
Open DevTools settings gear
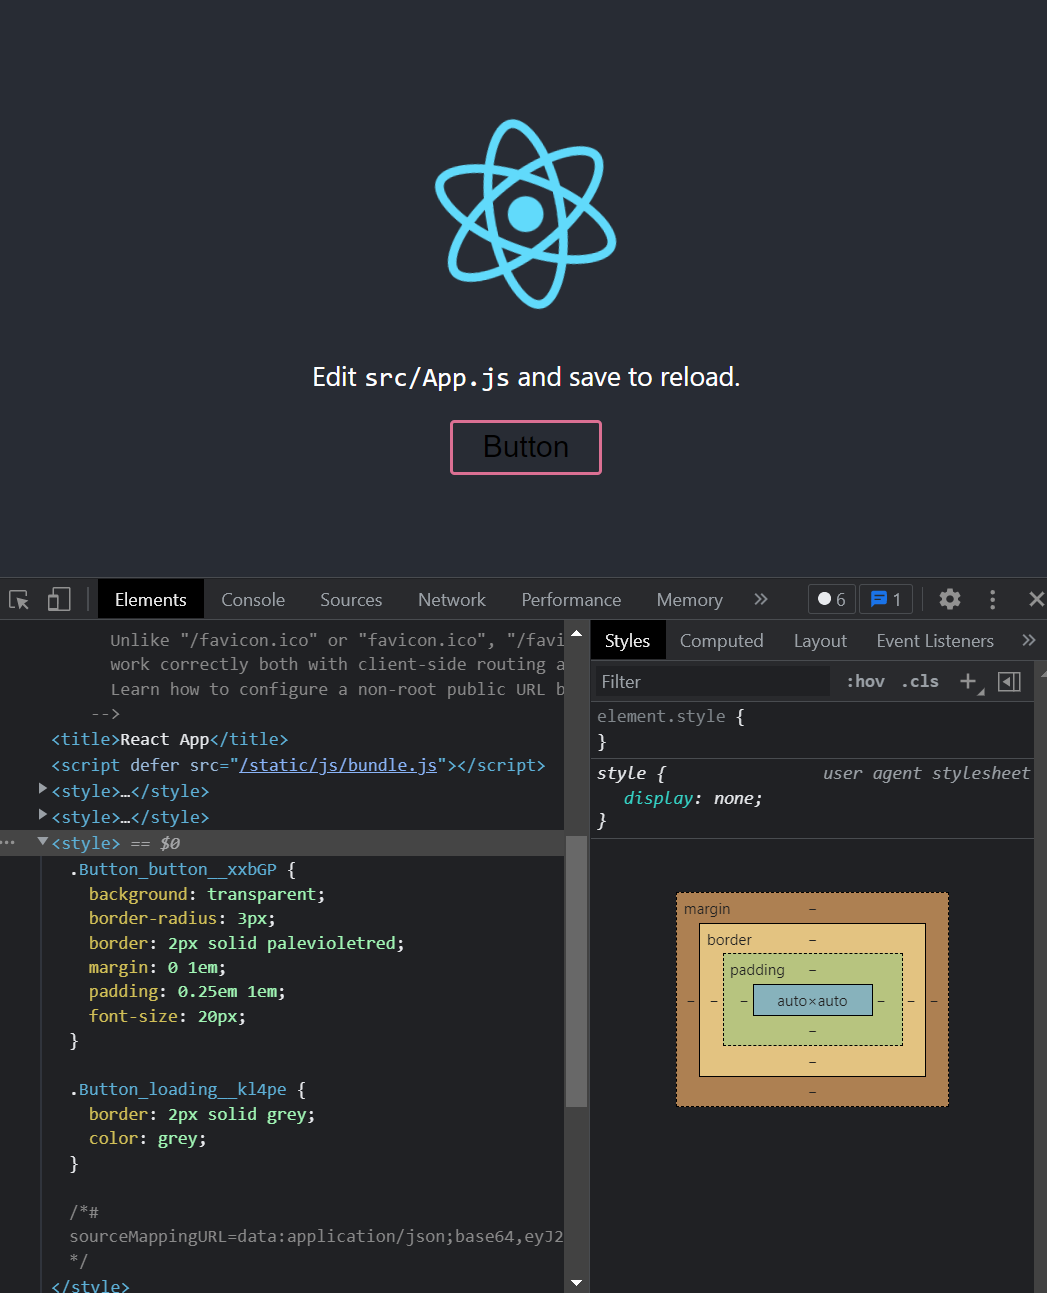(950, 599)
